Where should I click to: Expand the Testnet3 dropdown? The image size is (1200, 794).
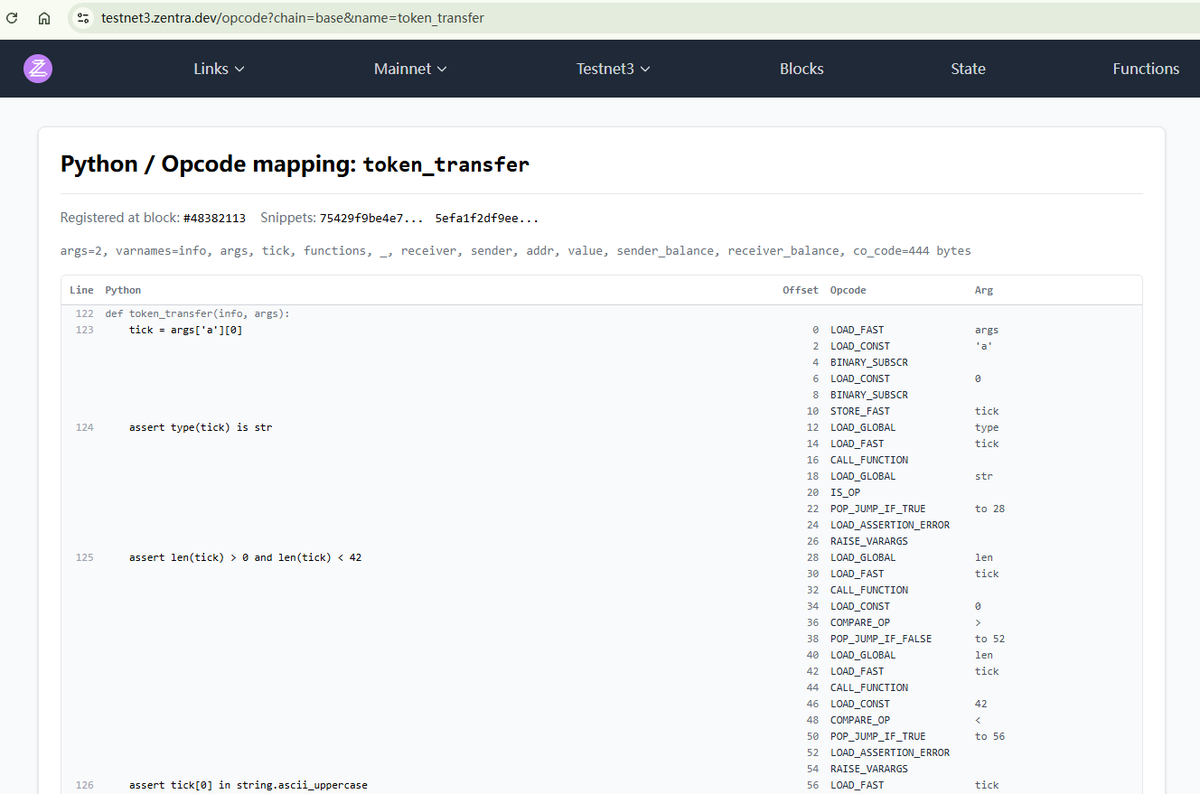614,69
